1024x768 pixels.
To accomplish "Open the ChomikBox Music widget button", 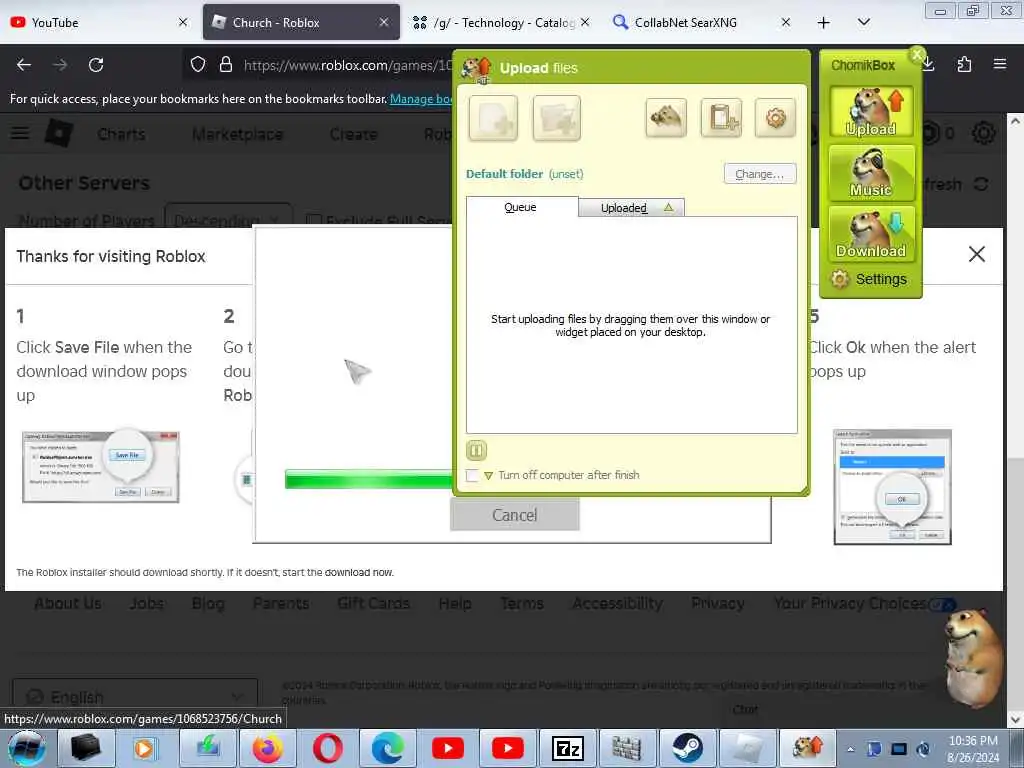I will (x=871, y=173).
